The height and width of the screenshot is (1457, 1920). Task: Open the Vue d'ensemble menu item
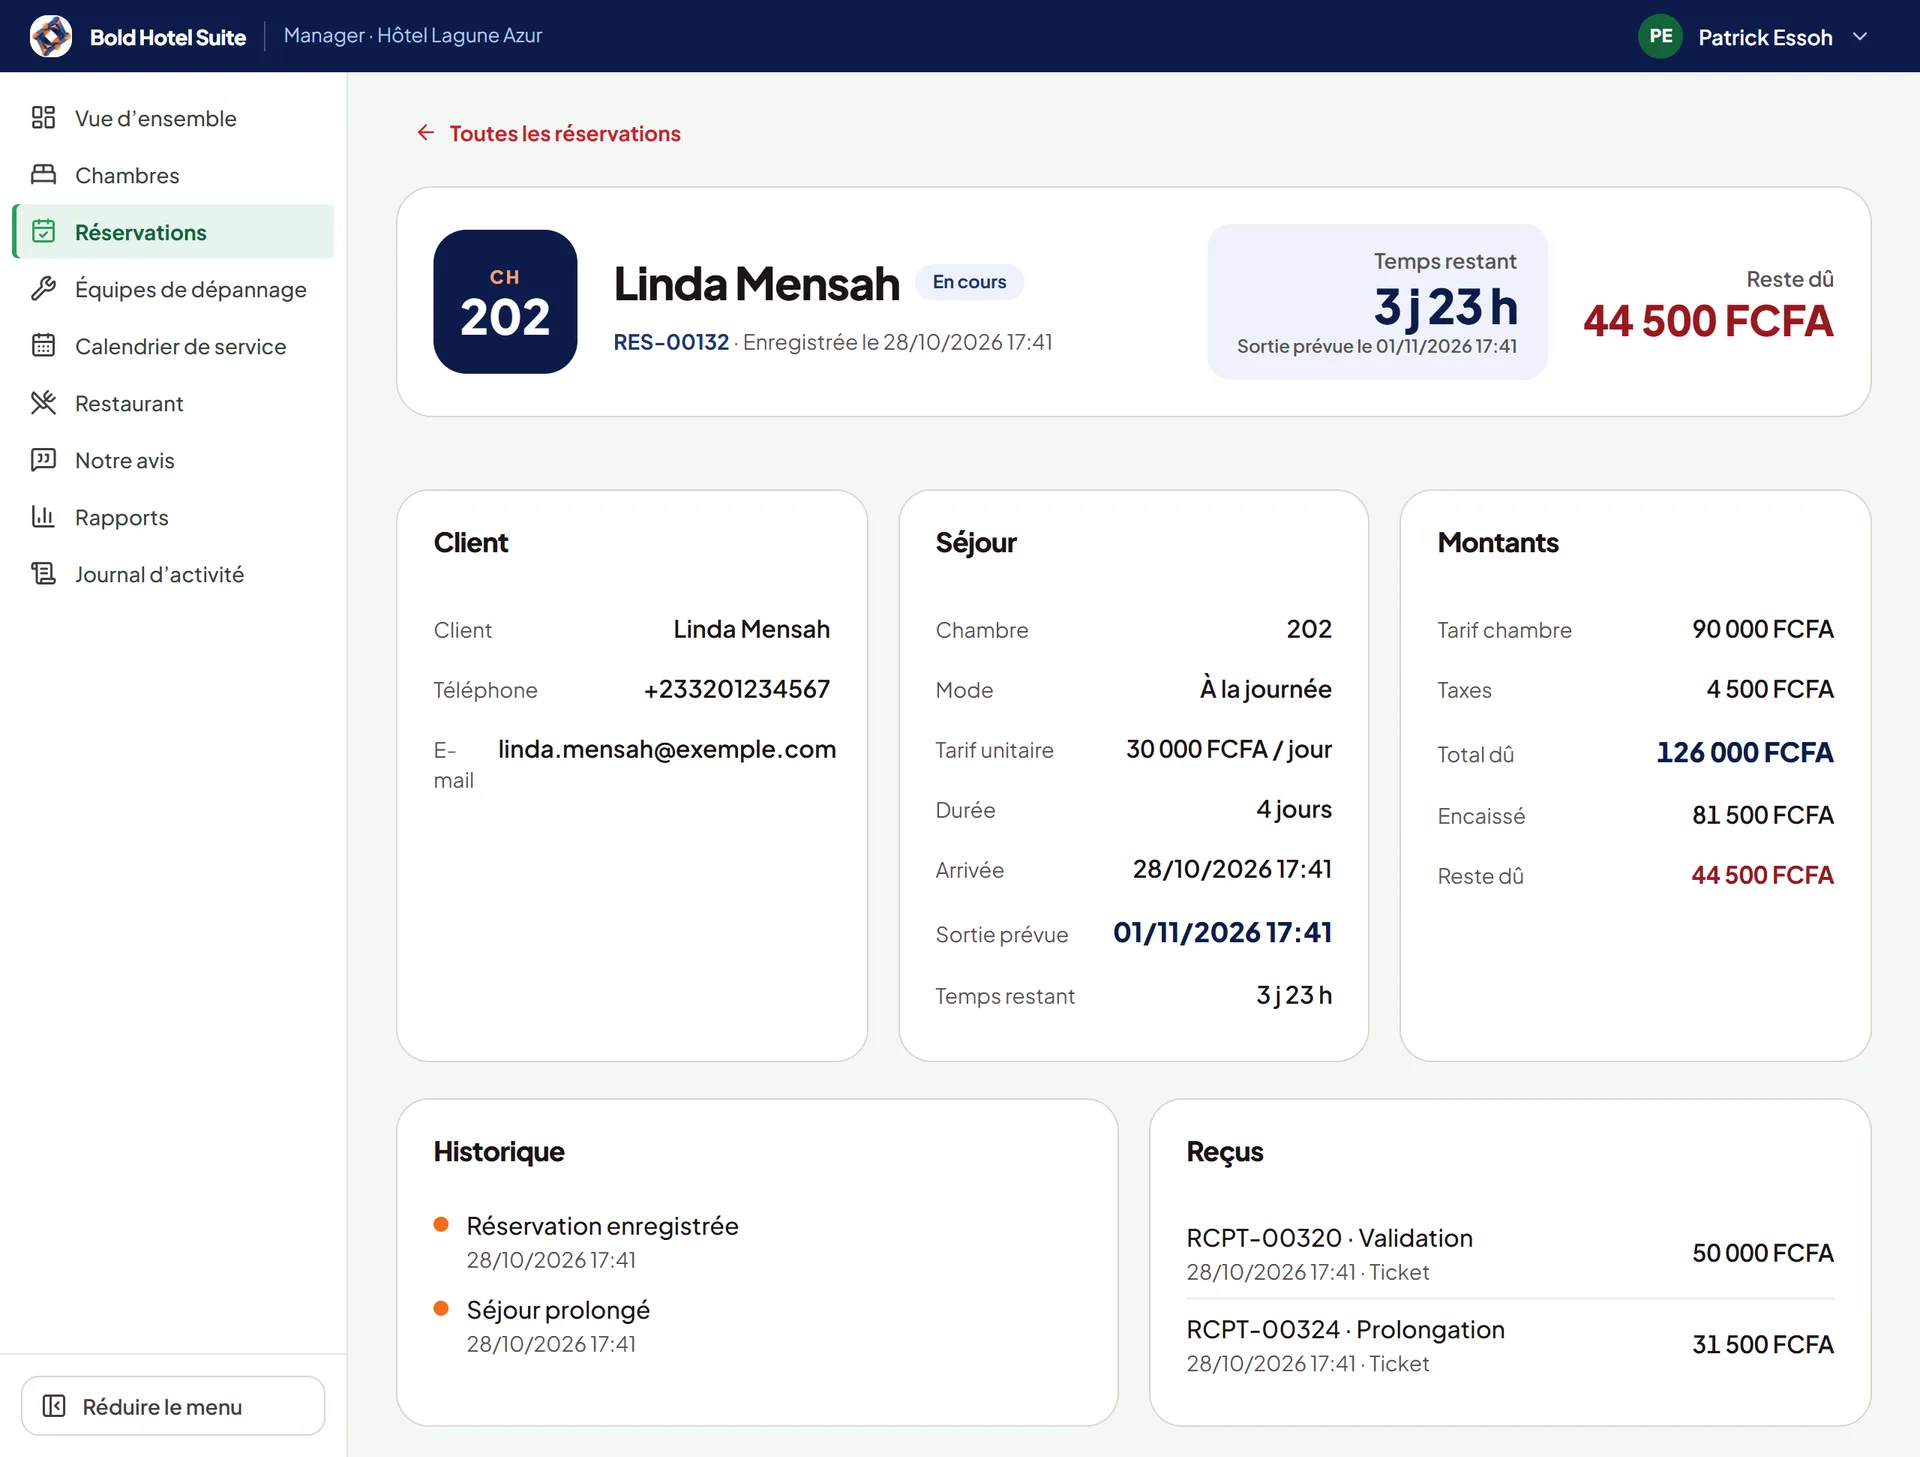click(174, 118)
